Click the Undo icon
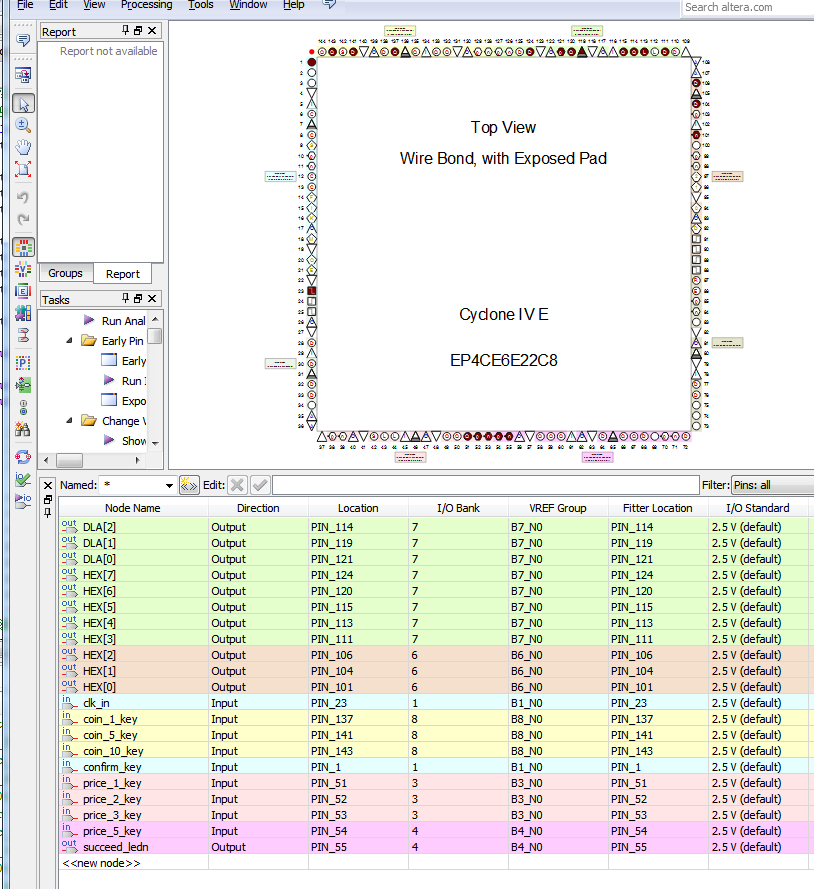 pyautogui.click(x=23, y=198)
